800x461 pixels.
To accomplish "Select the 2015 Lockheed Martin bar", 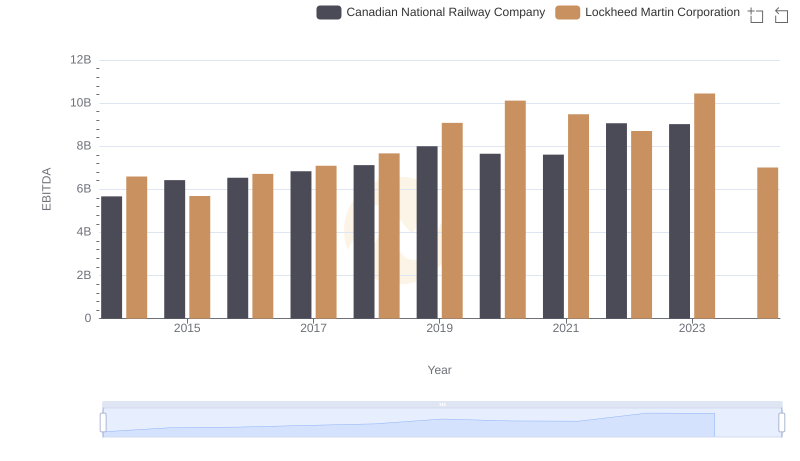I will pyautogui.click(x=199, y=258).
